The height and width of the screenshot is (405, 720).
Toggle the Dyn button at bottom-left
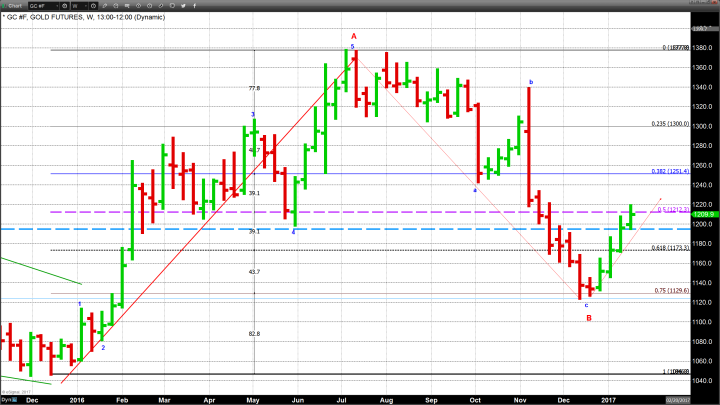[8, 400]
